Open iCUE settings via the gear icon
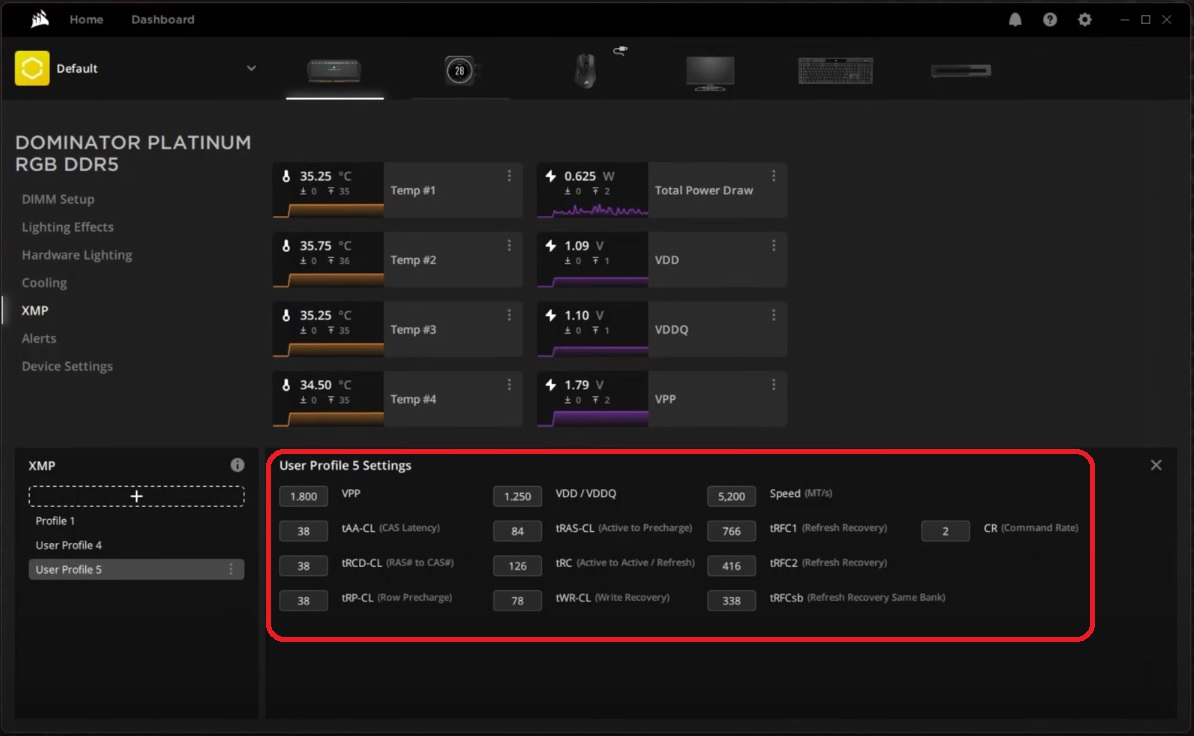This screenshot has width=1194, height=736. pyautogui.click(x=1085, y=19)
